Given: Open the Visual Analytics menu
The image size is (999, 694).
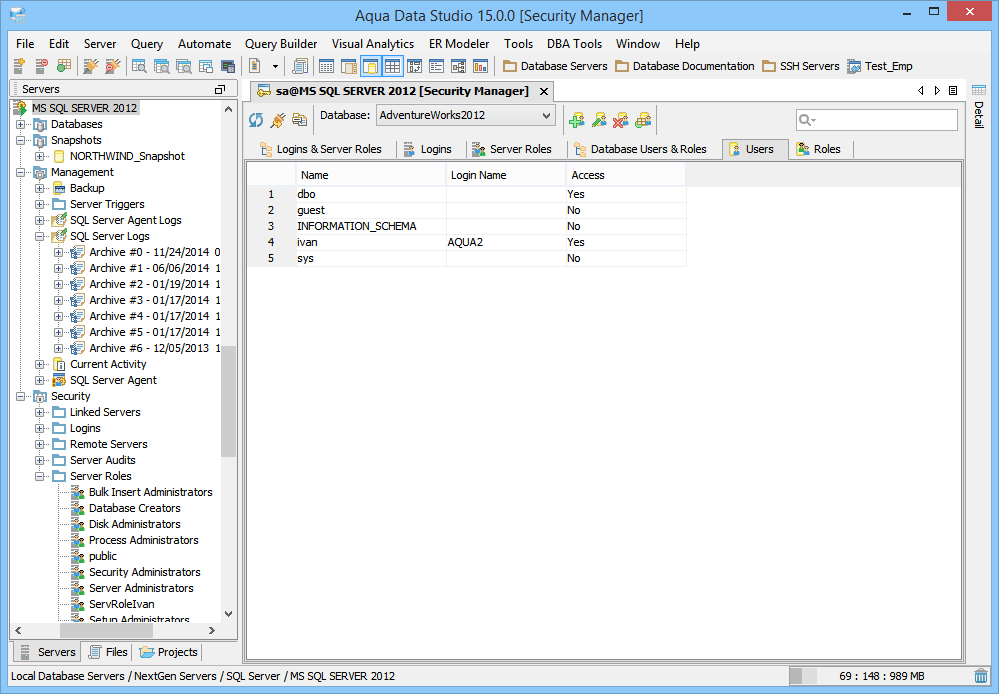Looking at the screenshot, I should [373, 43].
